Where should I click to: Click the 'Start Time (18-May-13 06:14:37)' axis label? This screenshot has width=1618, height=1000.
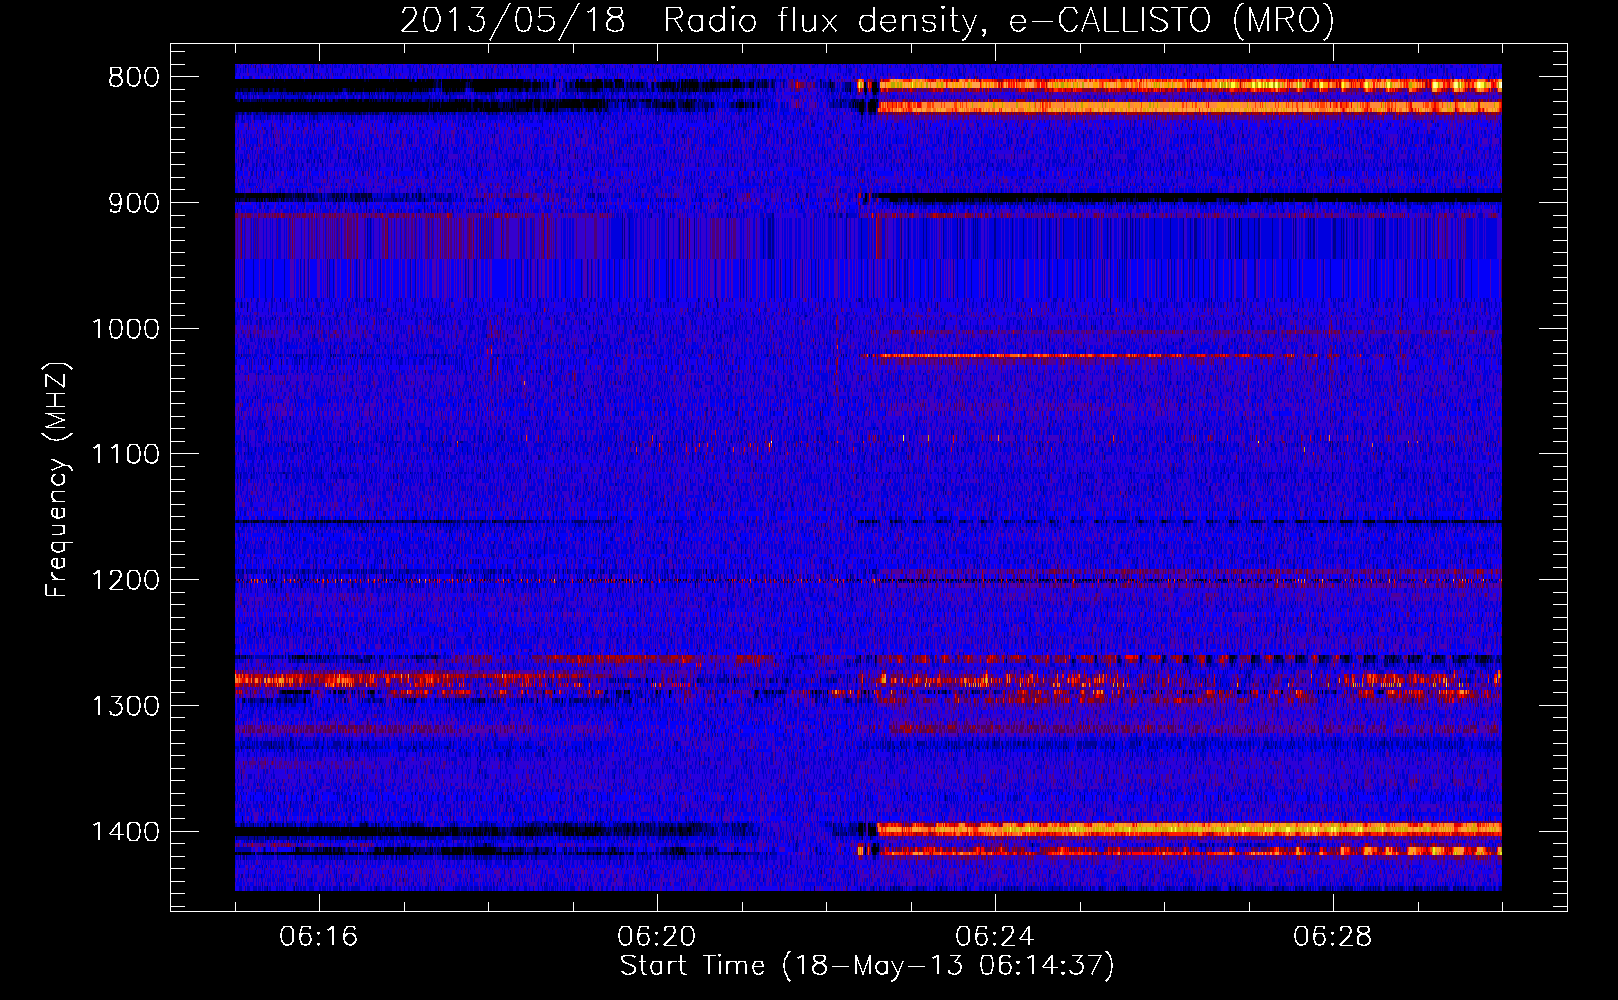point(867,966)
